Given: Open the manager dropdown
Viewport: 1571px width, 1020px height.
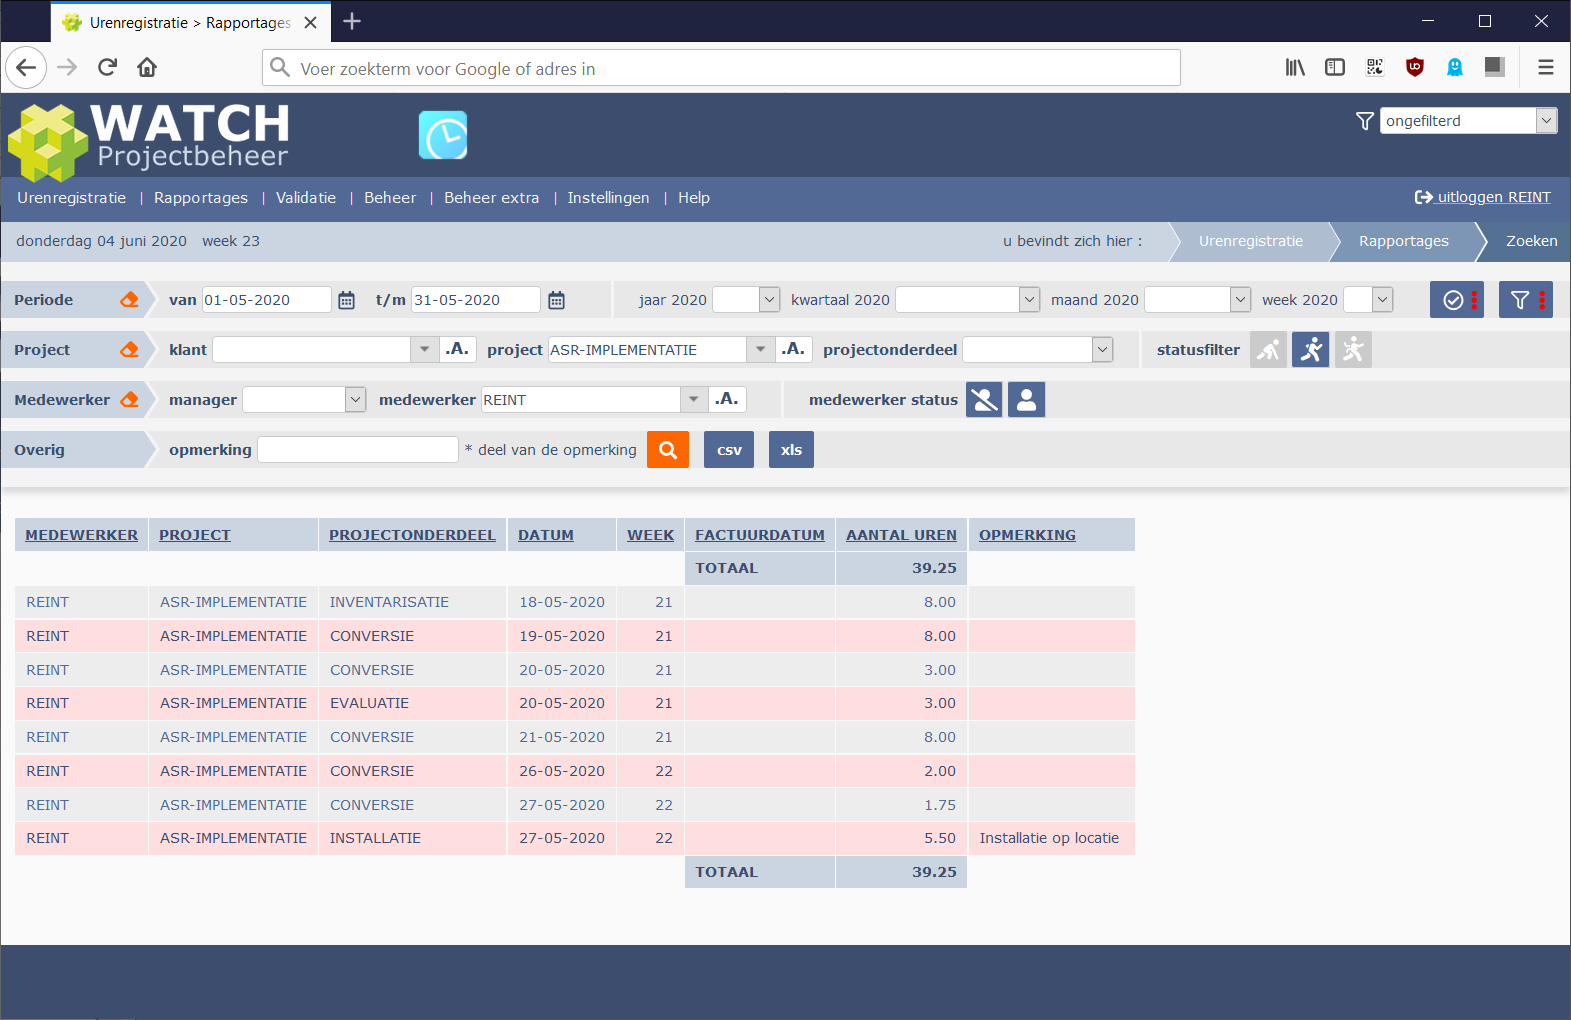Looking at the screenshot, I should pos(304,399).
